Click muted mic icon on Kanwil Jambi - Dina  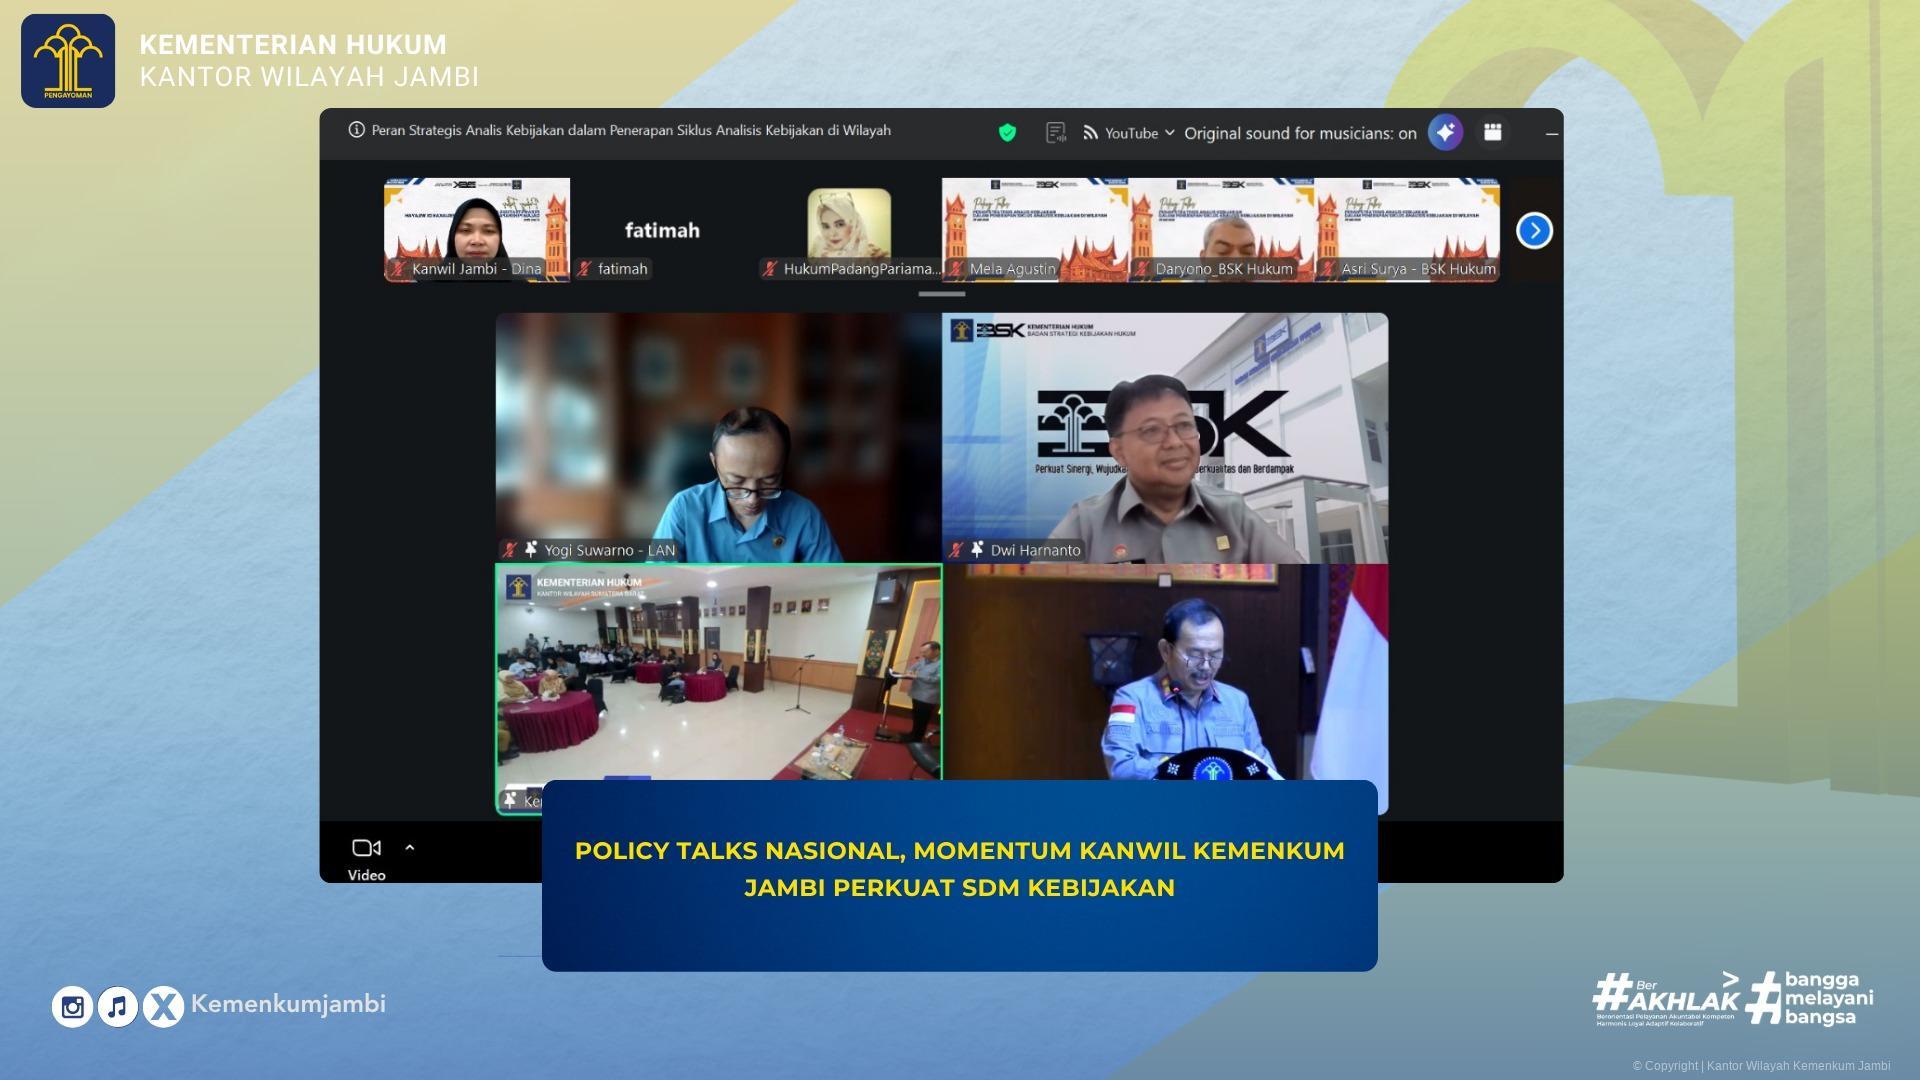(398, 269)
